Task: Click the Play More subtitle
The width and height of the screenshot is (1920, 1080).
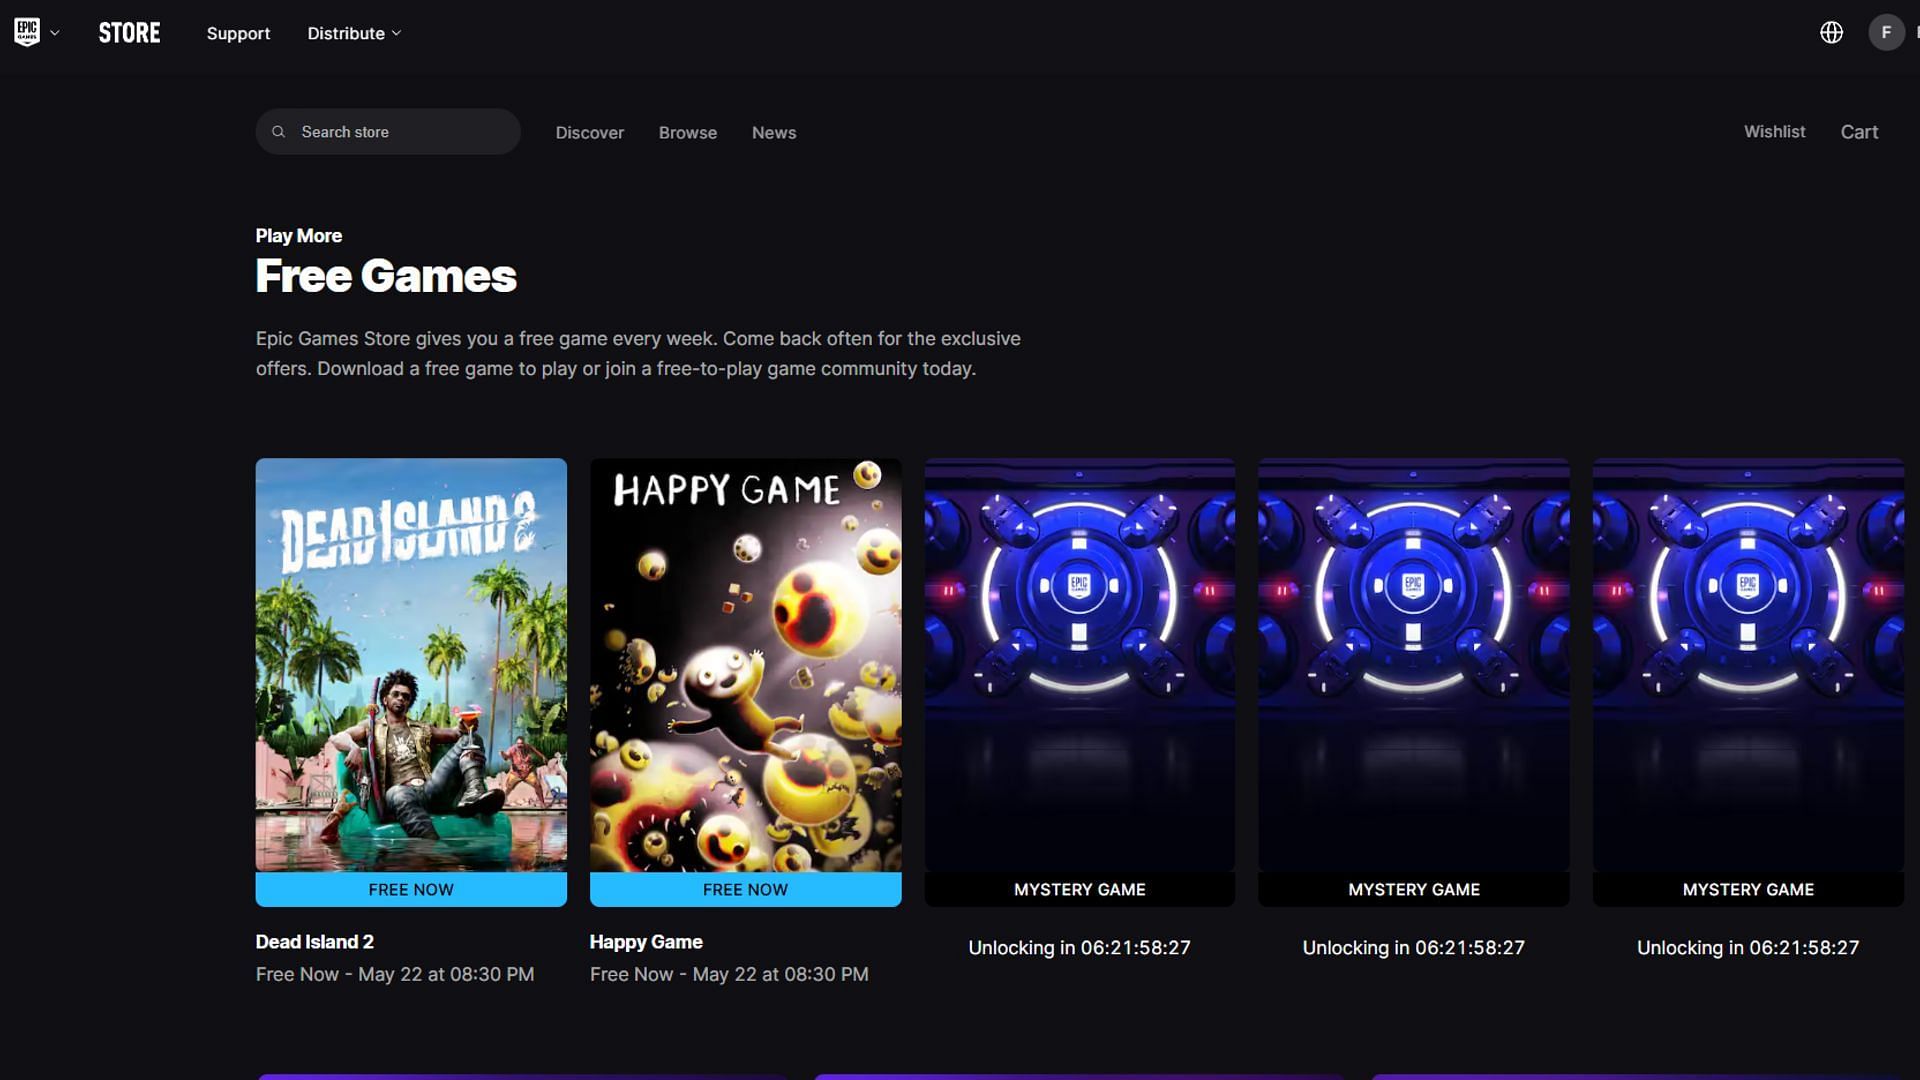Action: 299,236
